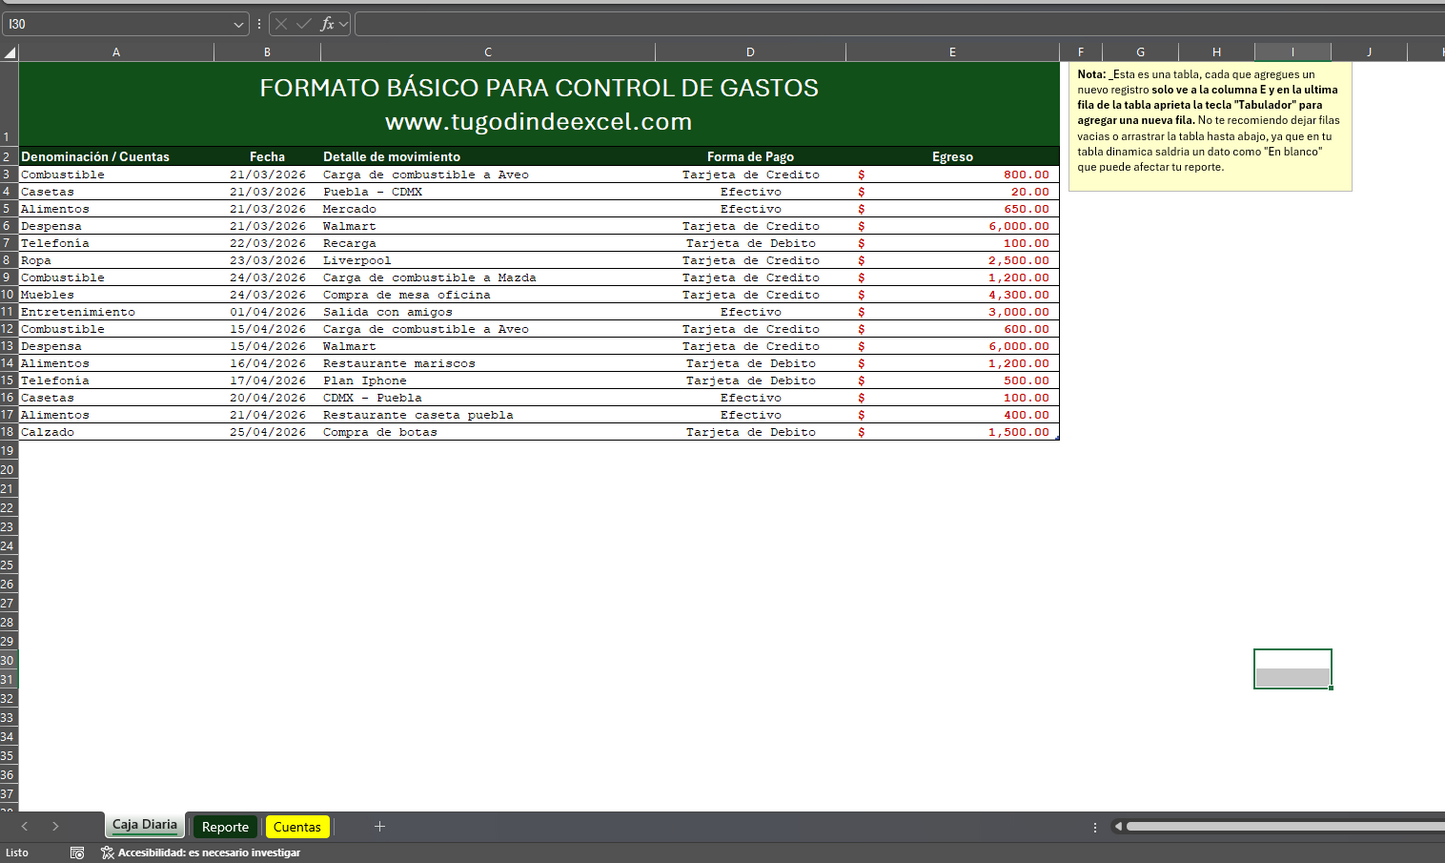Select 'Compra de mesa oficina' cell
This screenshot has height=863, width=1445.
488,295
